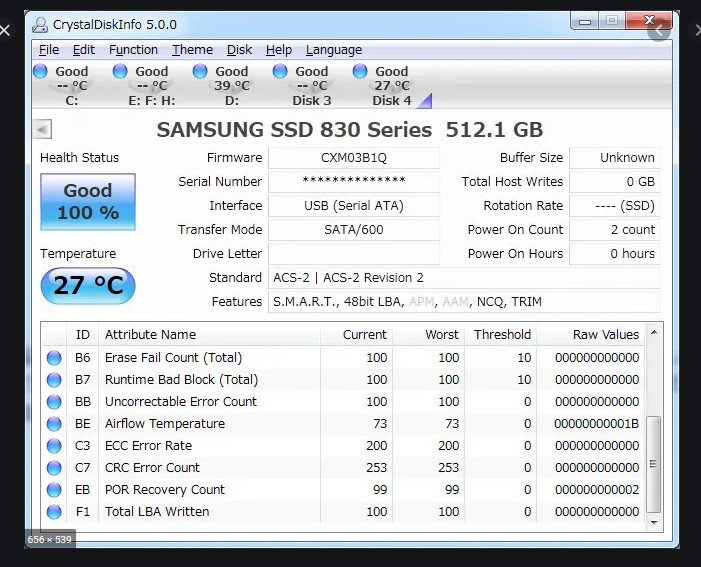The image size is (701, 567).
Task: Select the E: F: H: drive status orb
Action: [x=120, y=71]
